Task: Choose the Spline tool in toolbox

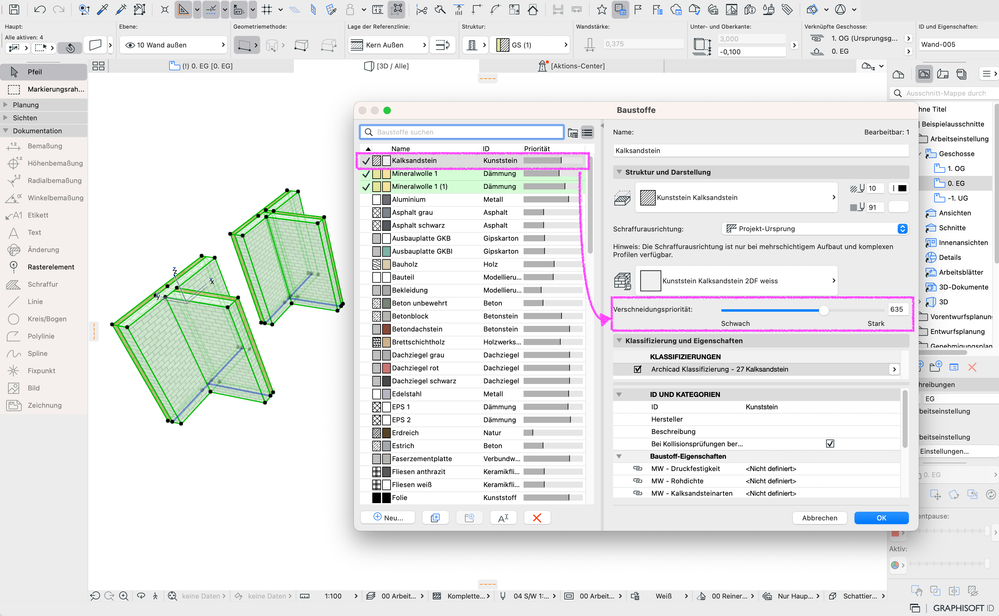Action: point(37,353)
